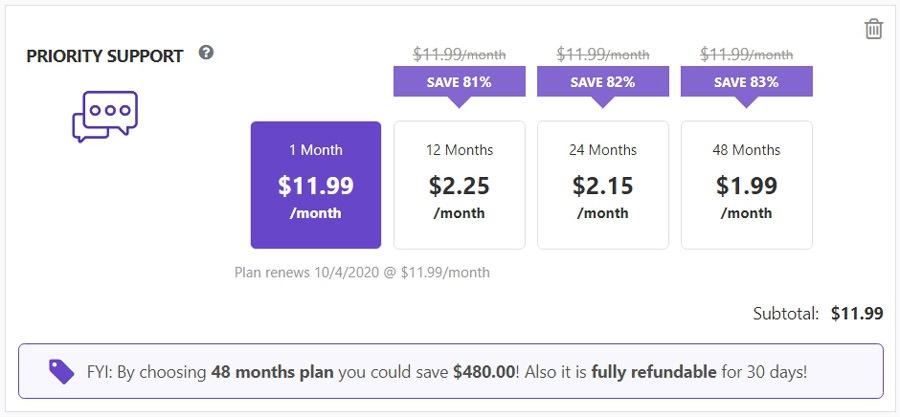
Task: Click the SAVE 82% banner
Action: (x=603, y=82)
